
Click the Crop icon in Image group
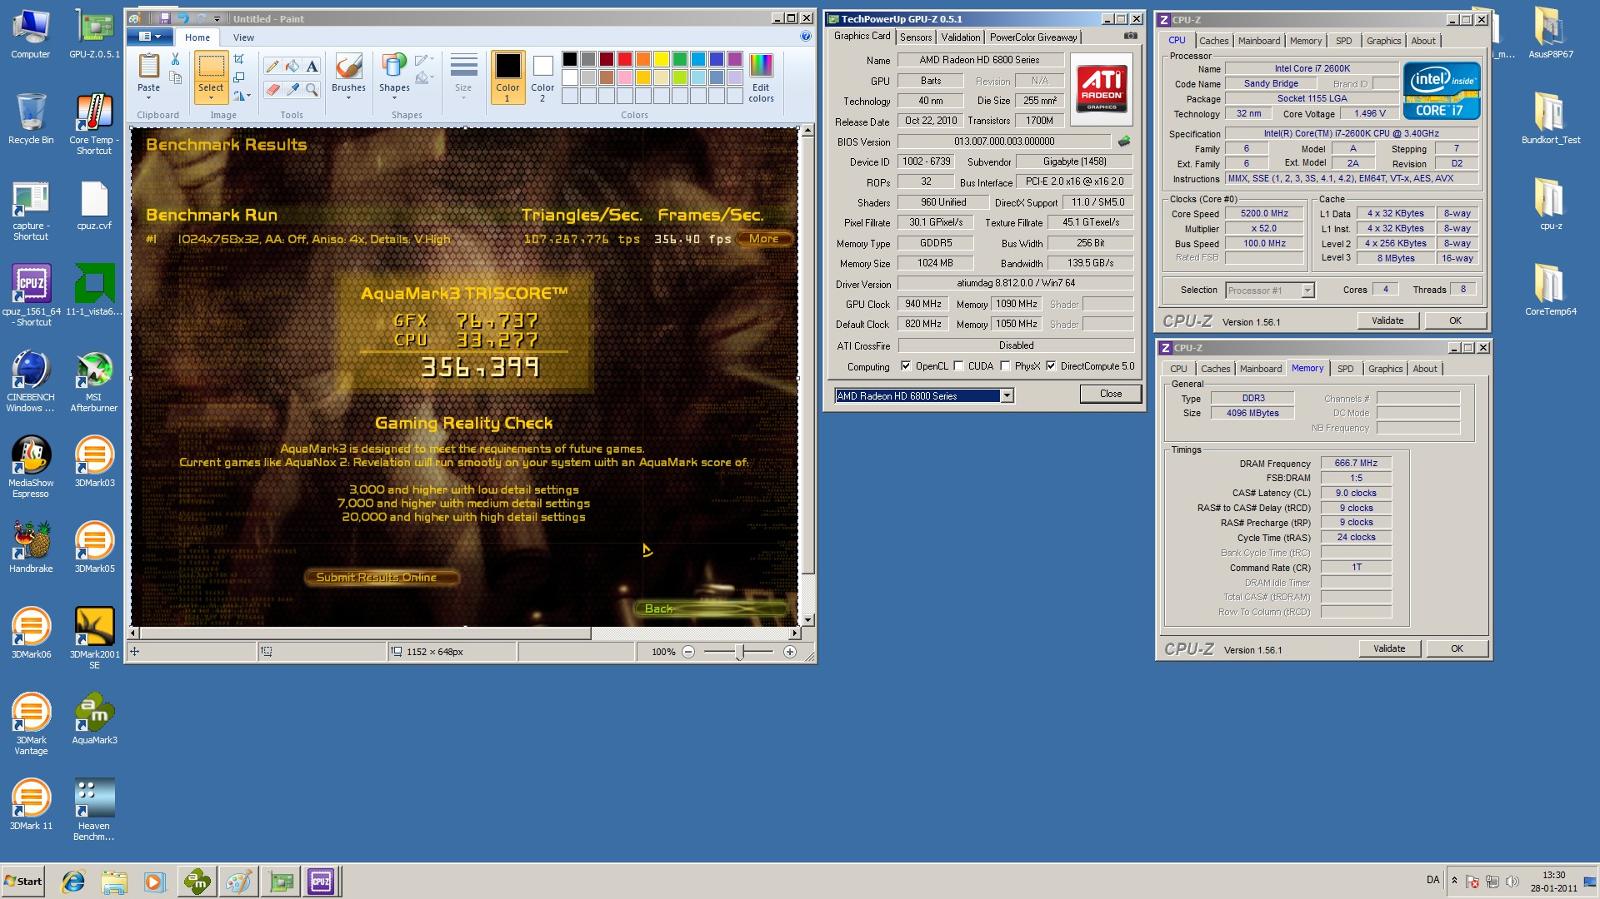pos(239,59)
